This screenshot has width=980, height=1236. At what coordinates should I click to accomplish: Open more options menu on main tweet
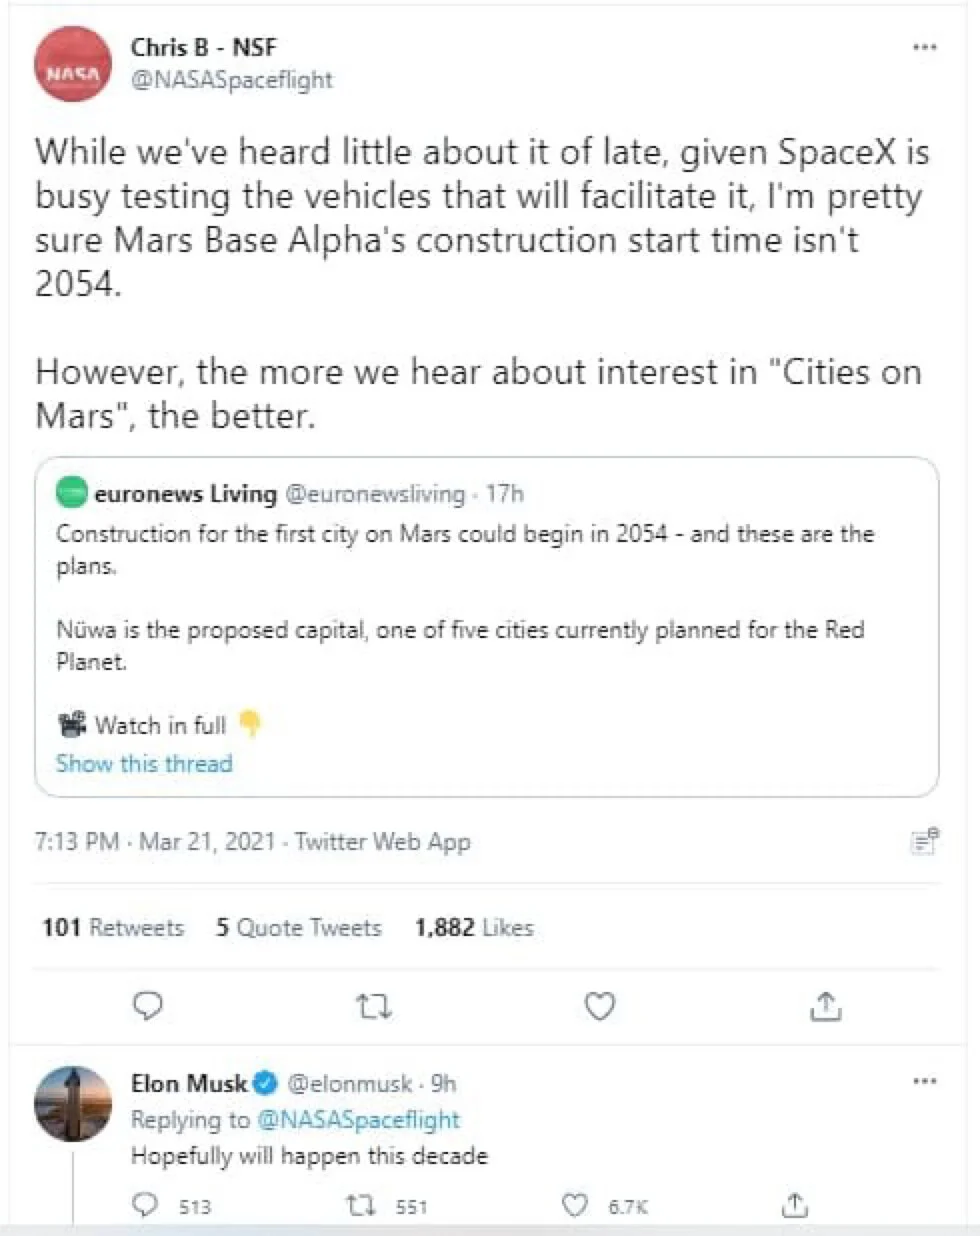click(925, 47)
